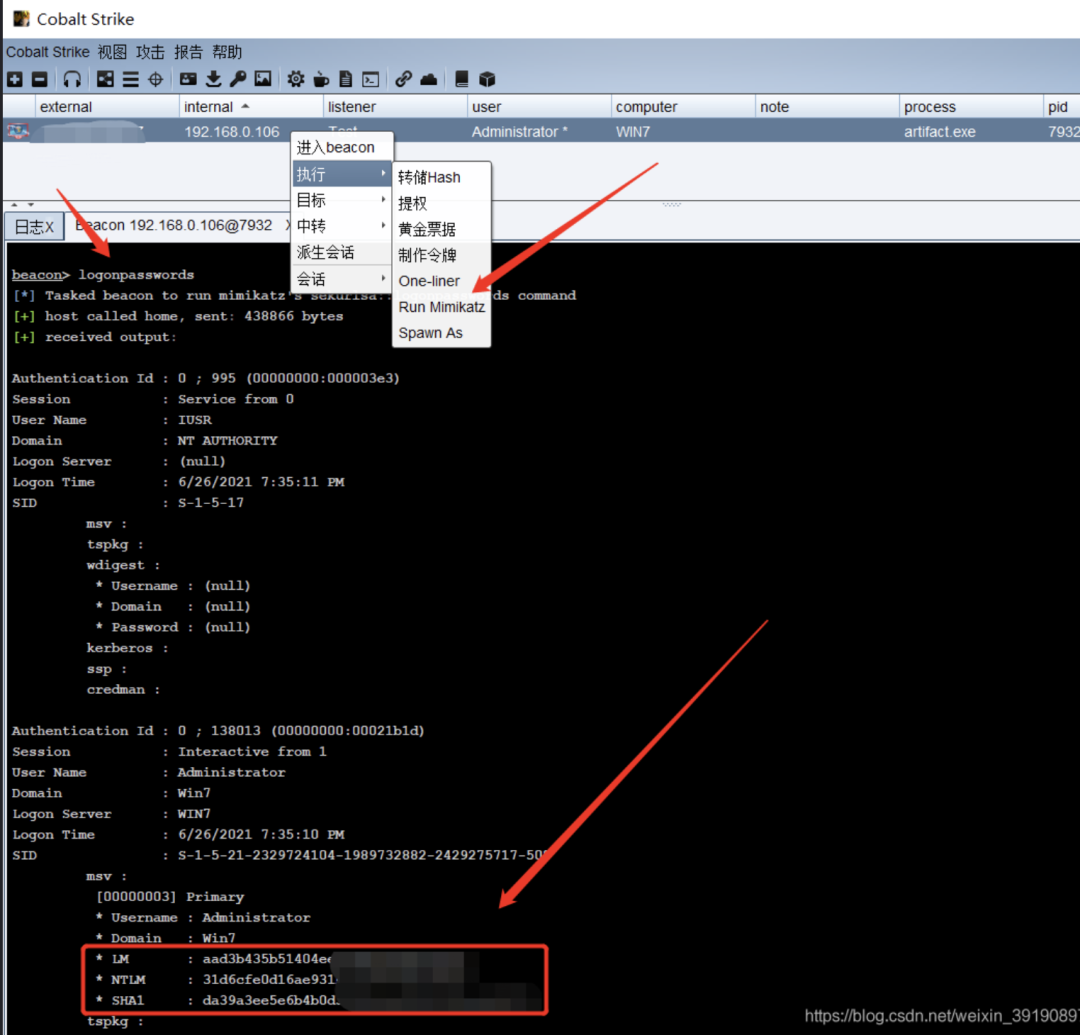Choose One-liner from submenu
Image resolution: width=1080 pixels, height=1035 pixels.
(x=442, y=281)
